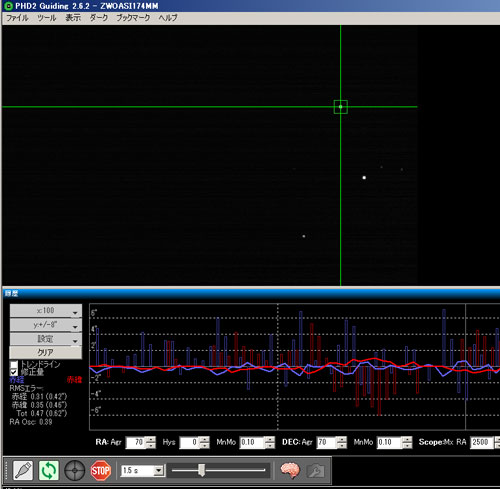
Task: Click the RA MnMo 0.10 field
Action: 252,442
